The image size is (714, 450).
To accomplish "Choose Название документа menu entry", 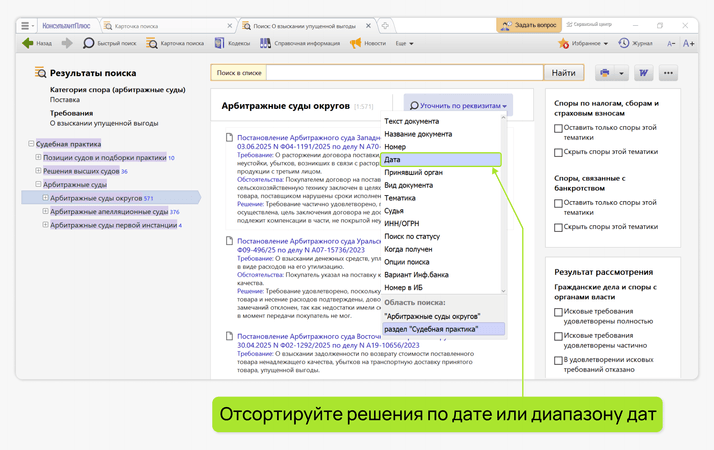I will [x=441, y=134].
